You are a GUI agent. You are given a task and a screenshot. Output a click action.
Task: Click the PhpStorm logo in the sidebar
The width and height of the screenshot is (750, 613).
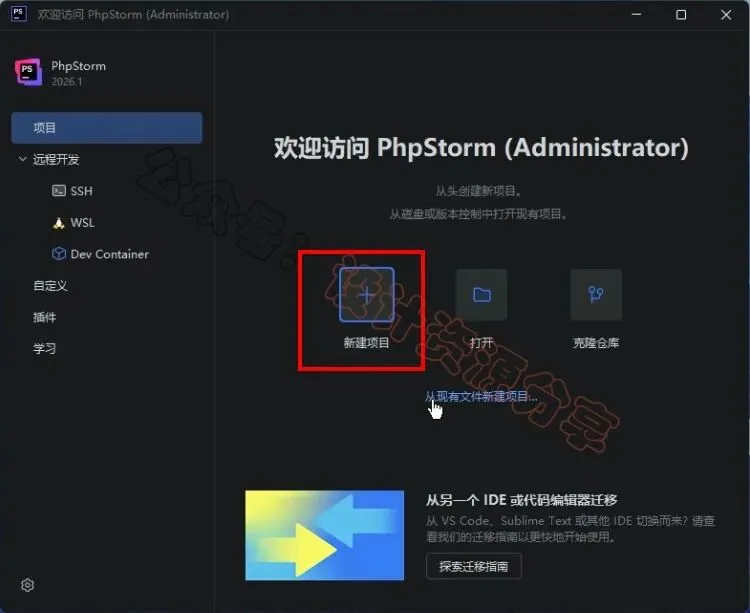tap(28, 72)
